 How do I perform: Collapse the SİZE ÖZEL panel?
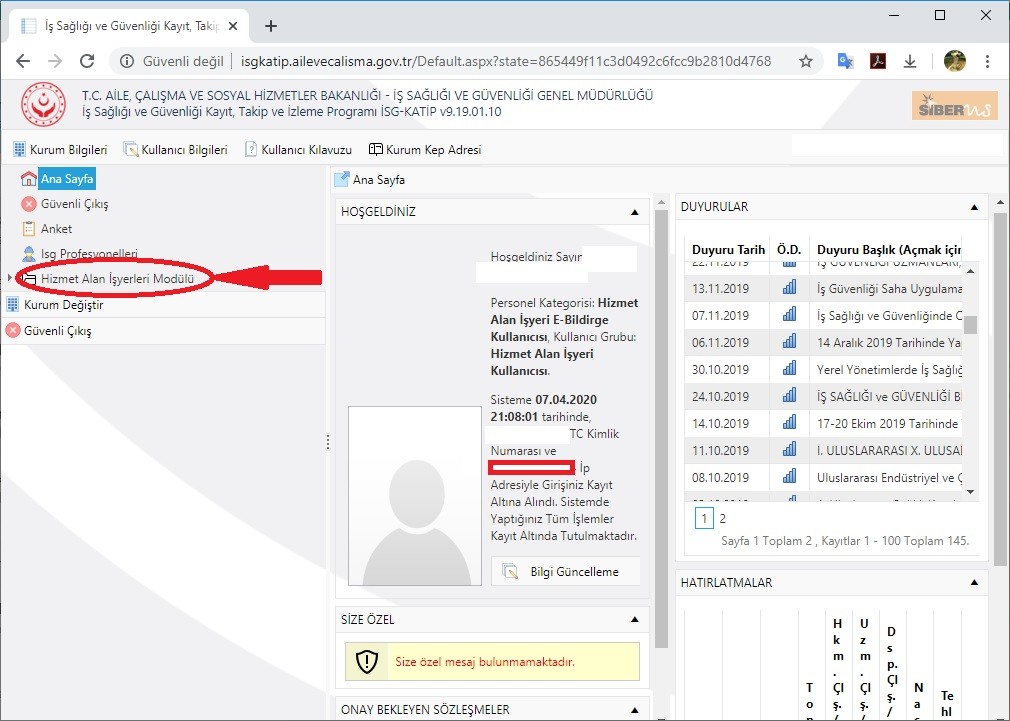[x=634, y=620]
